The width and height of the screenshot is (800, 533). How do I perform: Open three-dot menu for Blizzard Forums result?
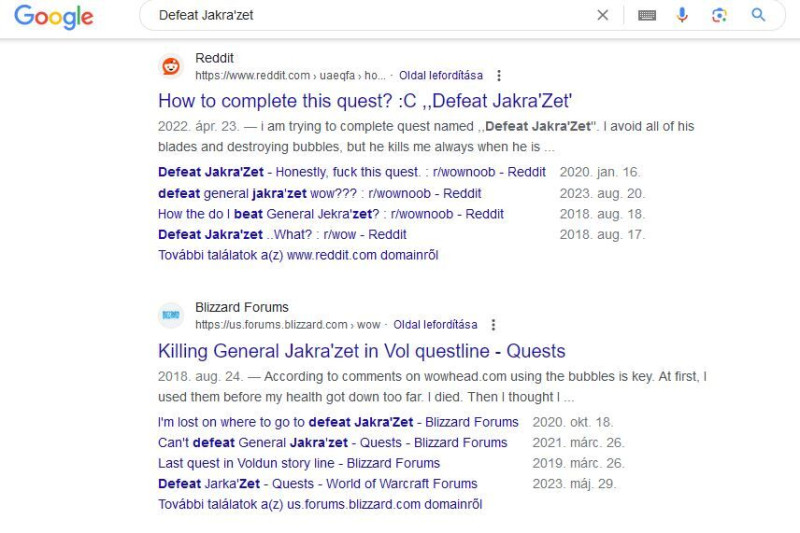pyautogui.click(x=493, y=325)
